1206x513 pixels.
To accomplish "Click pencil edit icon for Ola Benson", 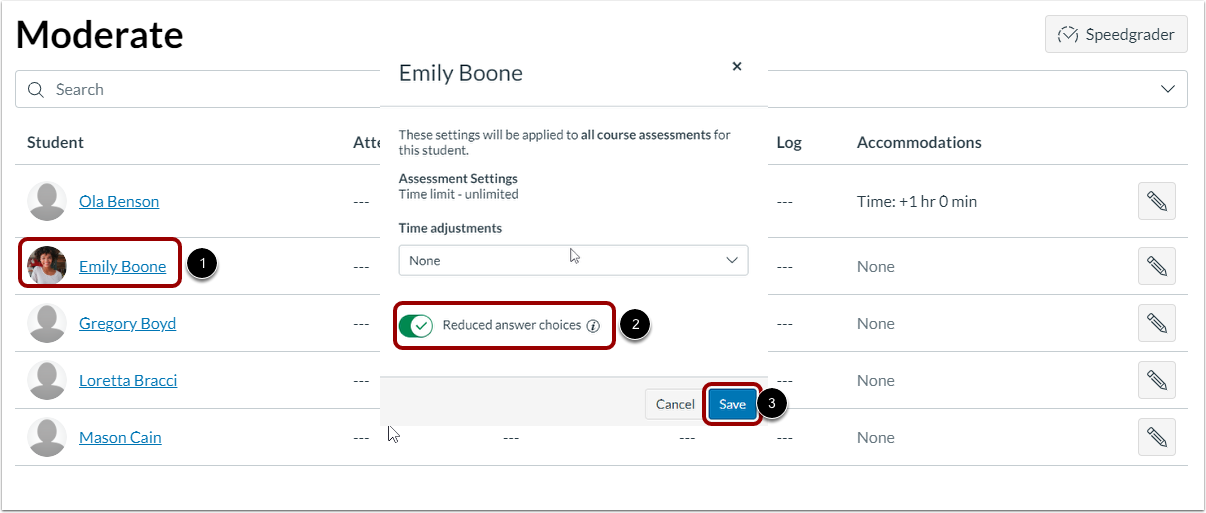I will point(1157,201).
